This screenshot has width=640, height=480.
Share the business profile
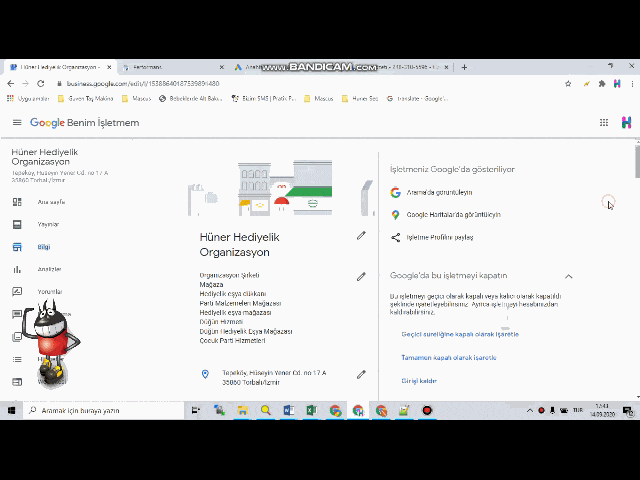pos(440,238)
